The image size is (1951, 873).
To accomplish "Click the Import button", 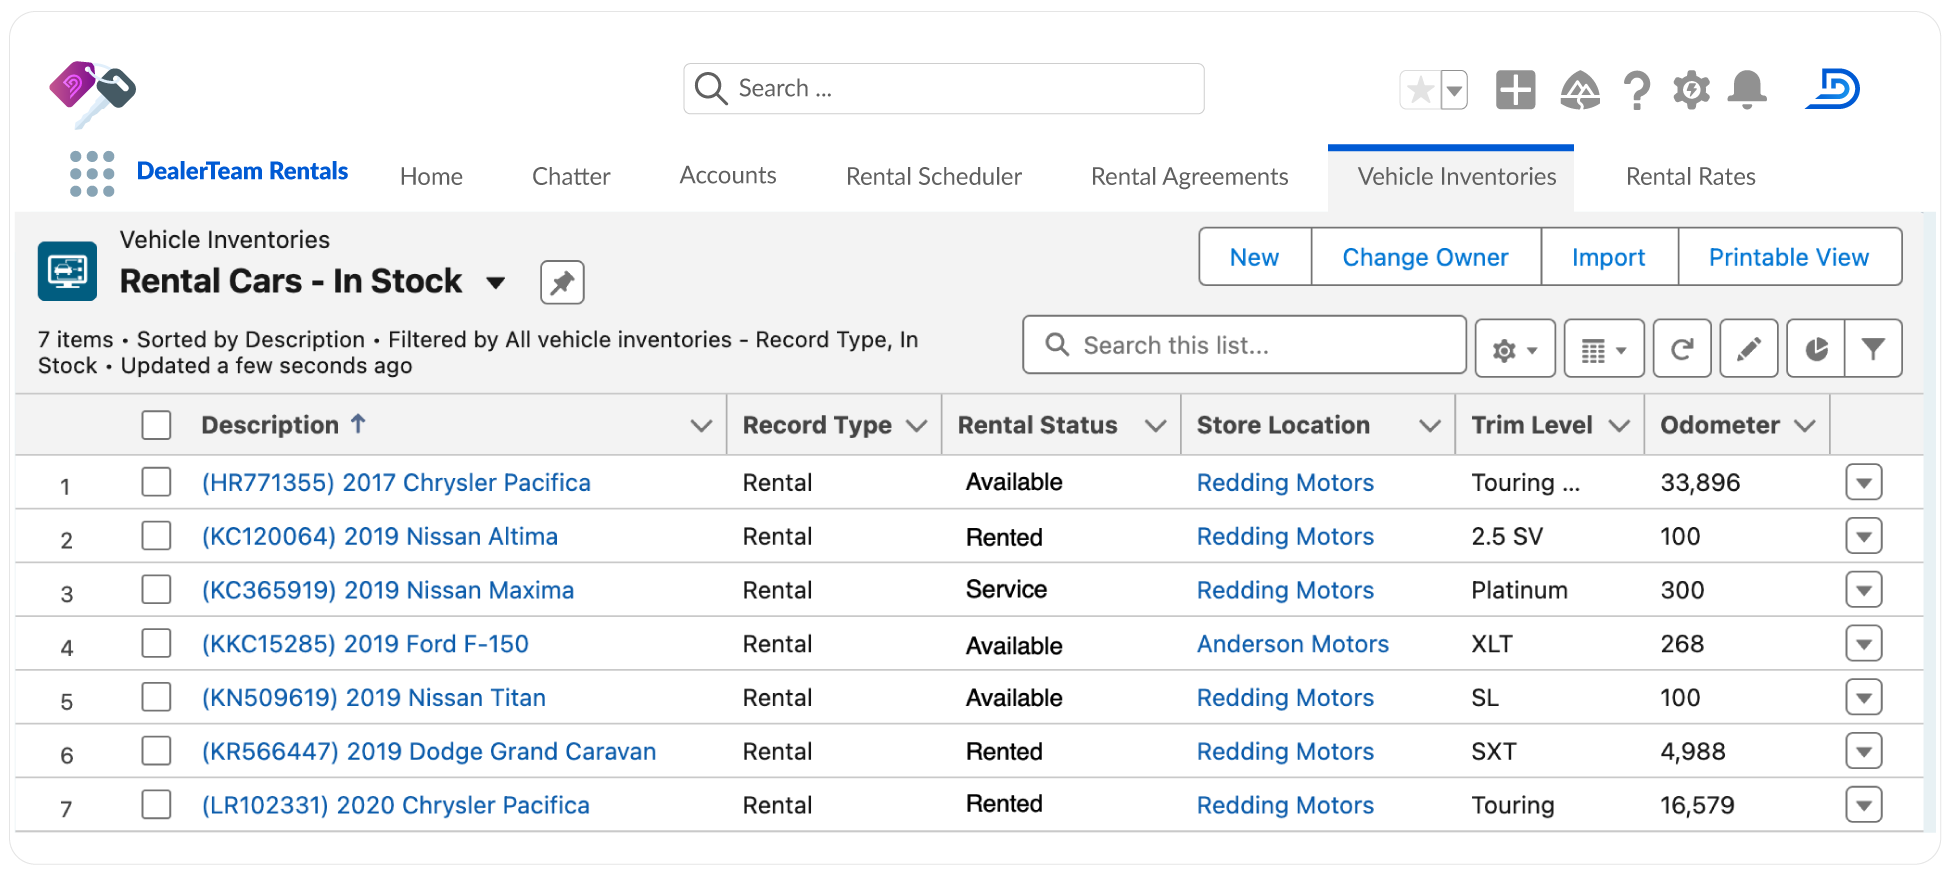I will 1609,257.
